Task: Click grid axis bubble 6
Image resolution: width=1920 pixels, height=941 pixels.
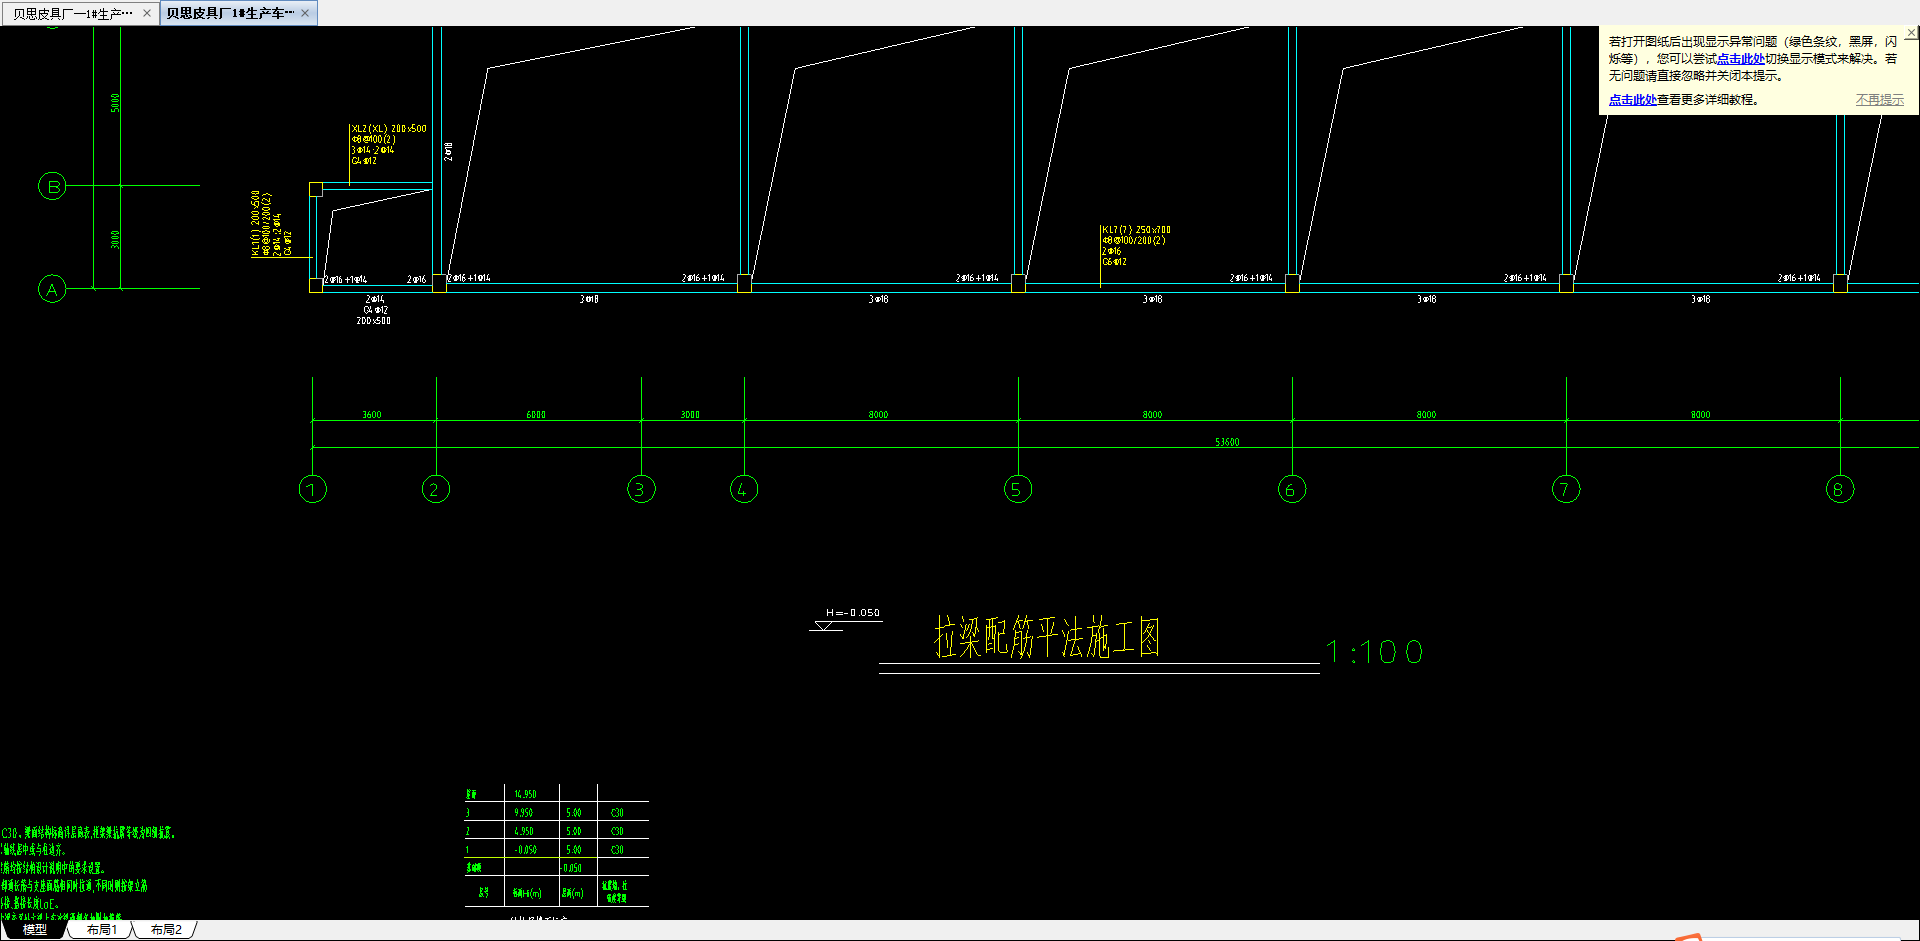Action: point(1292,489)
